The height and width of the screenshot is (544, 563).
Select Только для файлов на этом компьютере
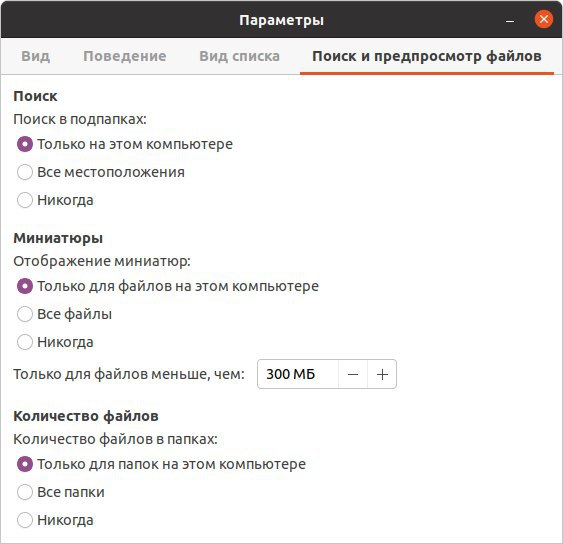(x=168, y=287)
